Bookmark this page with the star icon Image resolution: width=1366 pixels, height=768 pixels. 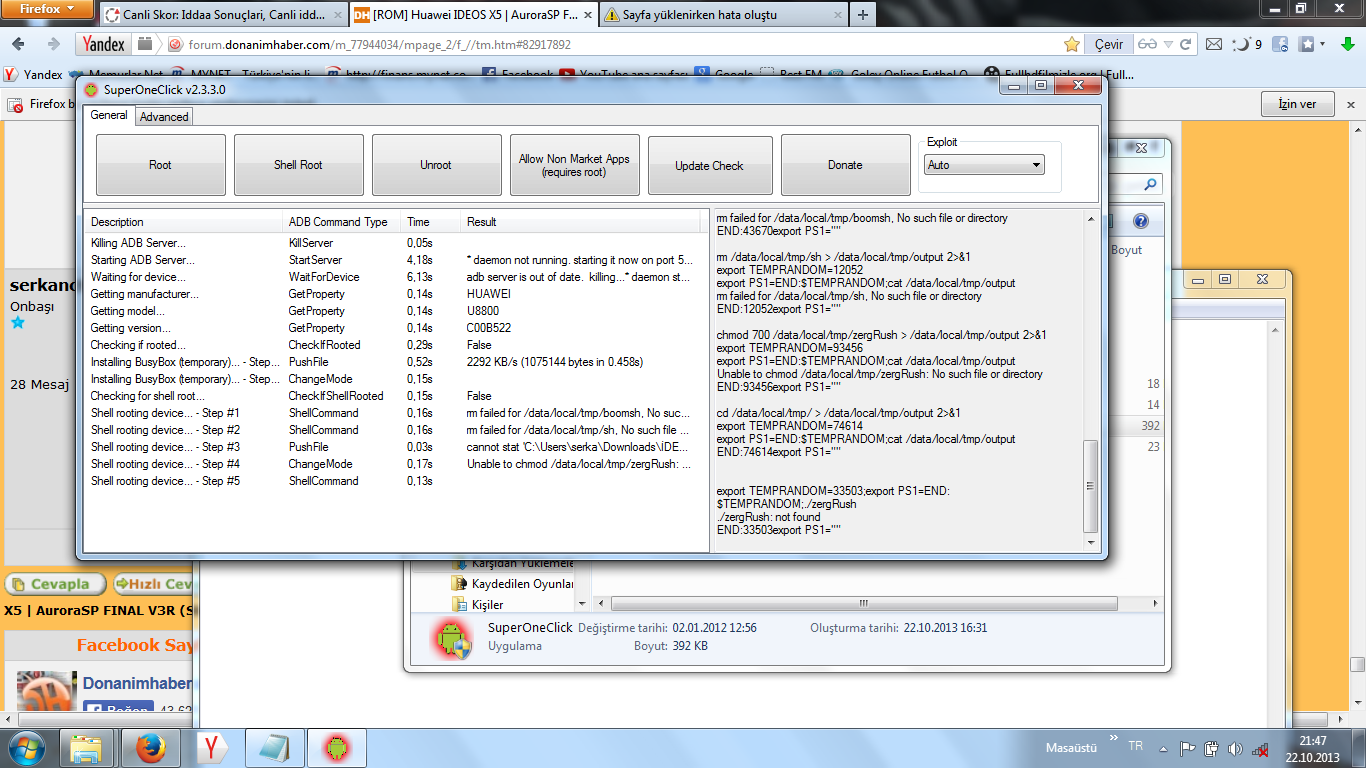[1072, 45]
